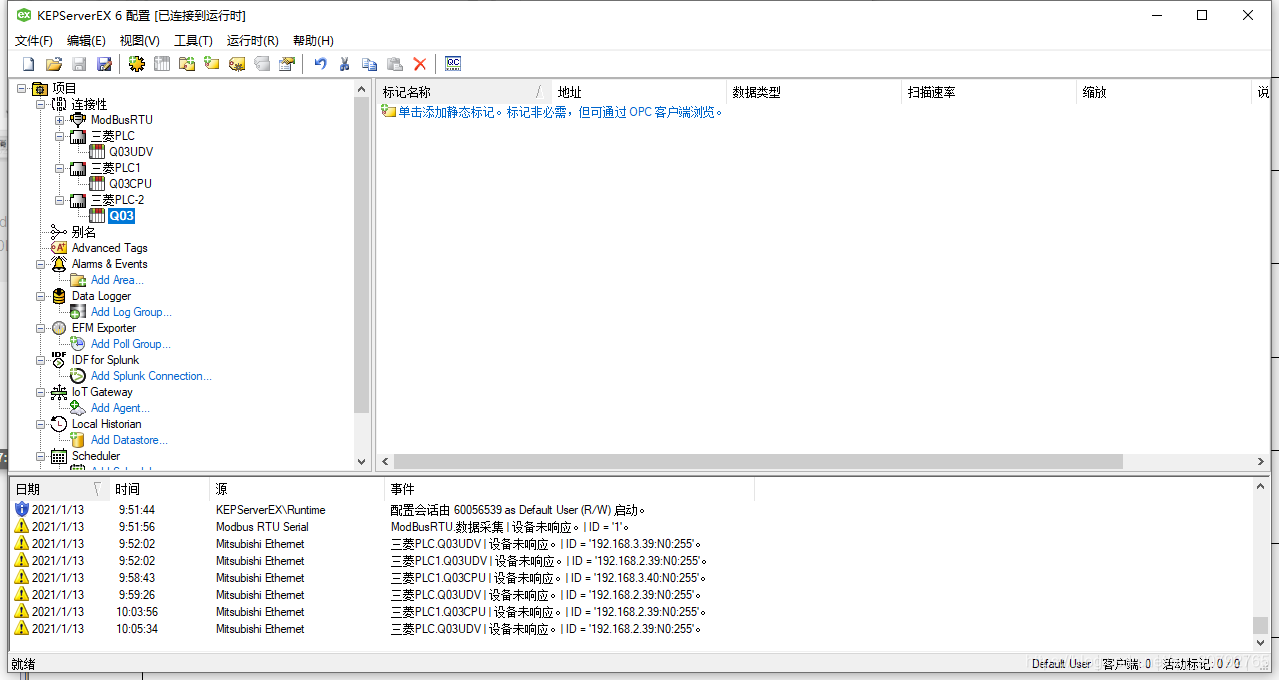Image resolution: width=1279 pixels, height=680 pixels.
Task: Click the New Channel gear icon
Action: (x=136, y=64)
